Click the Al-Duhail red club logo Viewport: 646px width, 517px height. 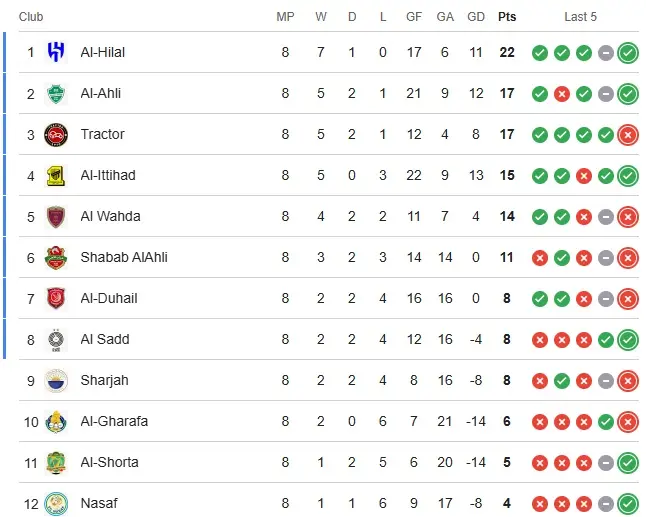point(56,298)
